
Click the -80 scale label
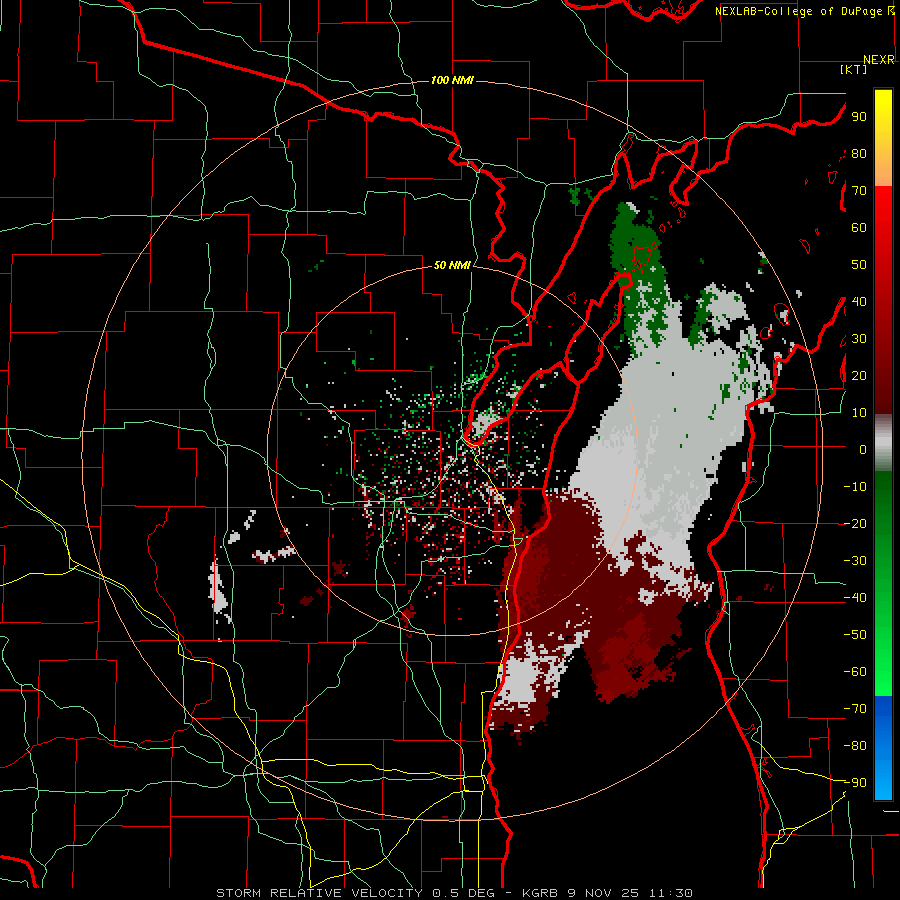click(x=855, y=746)
